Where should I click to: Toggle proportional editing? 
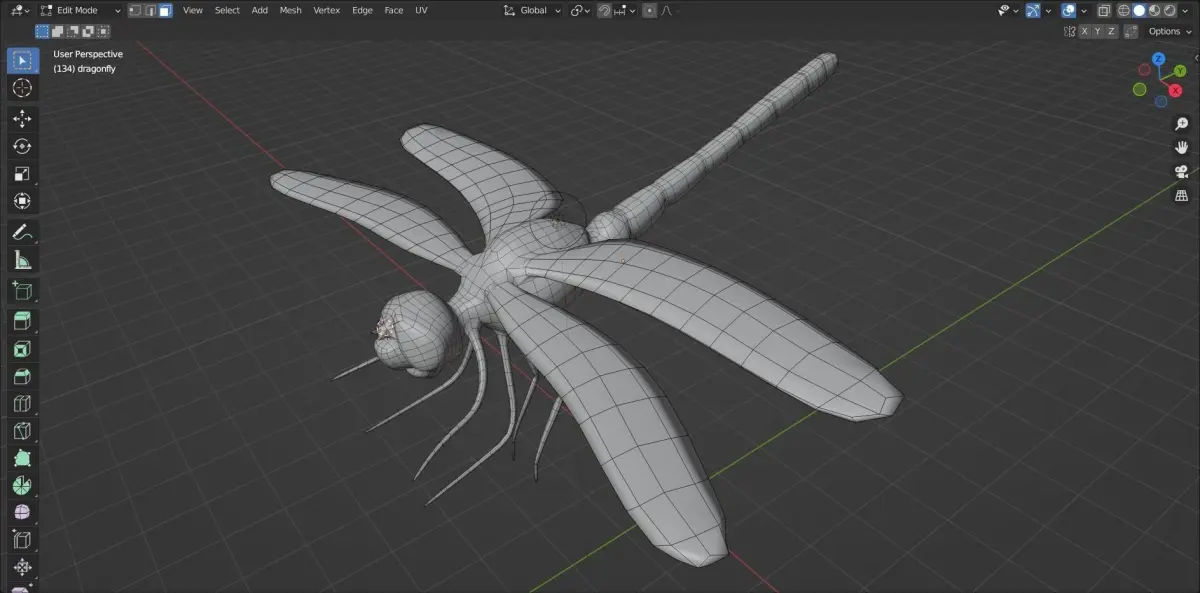(x=650, y=10)
